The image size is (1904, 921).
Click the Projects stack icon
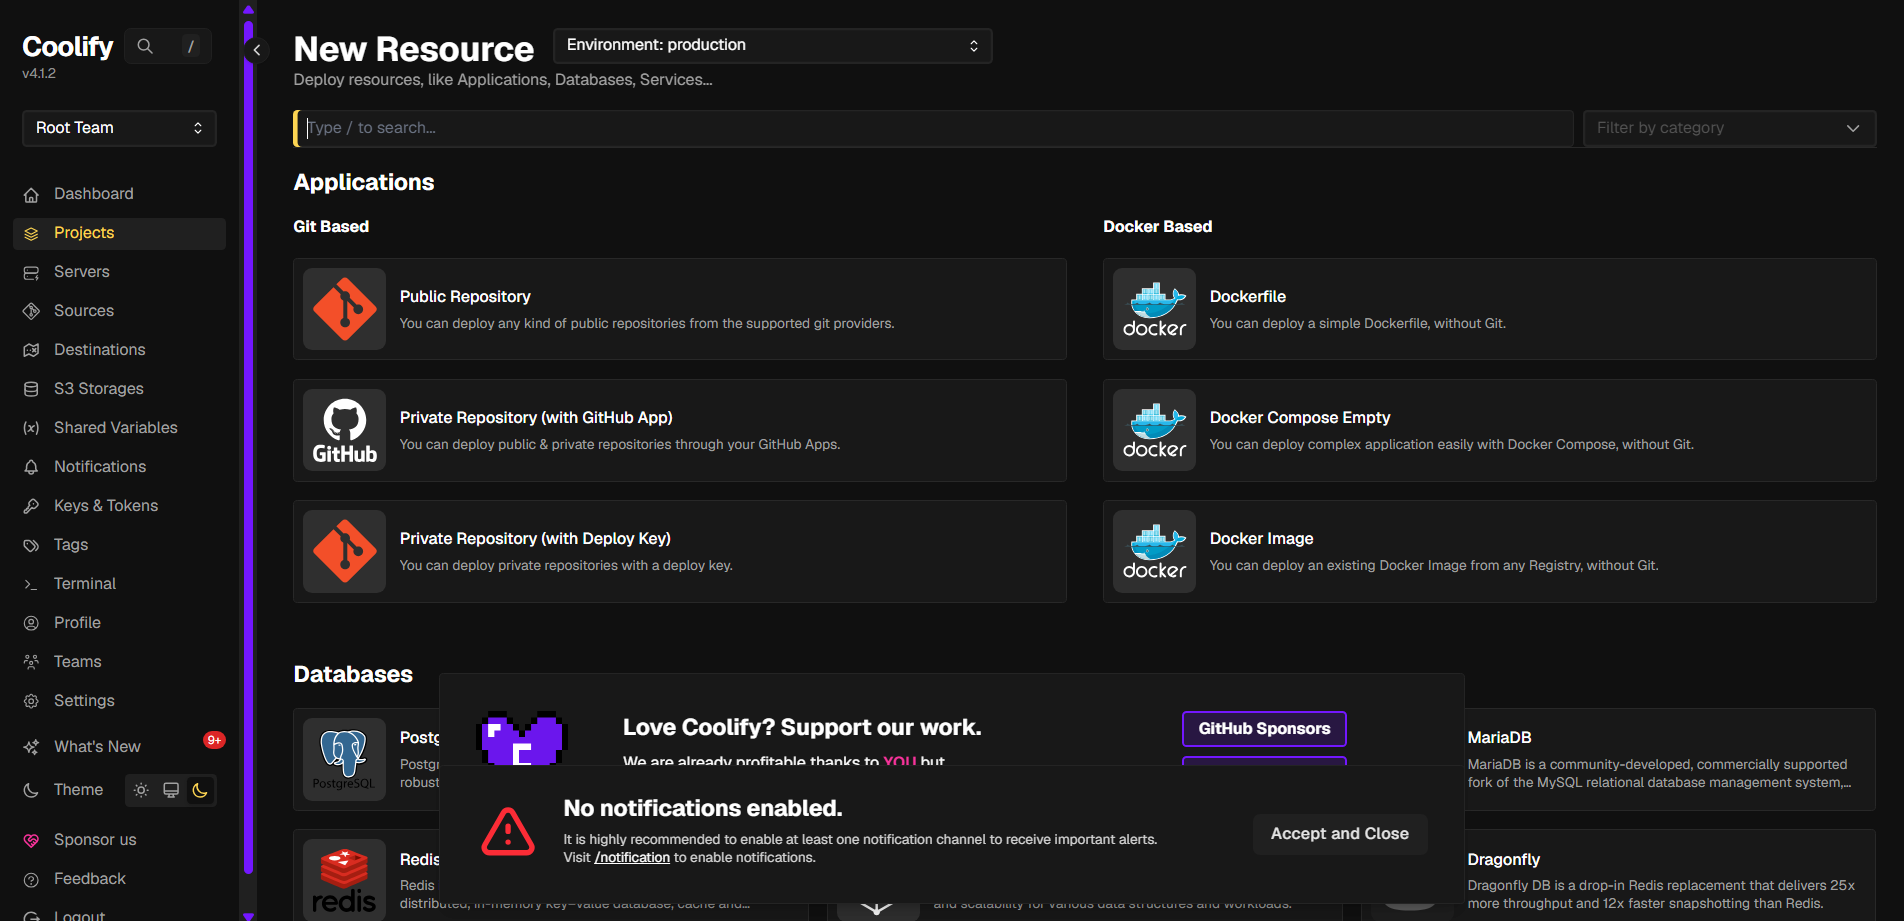pos(31,233)
